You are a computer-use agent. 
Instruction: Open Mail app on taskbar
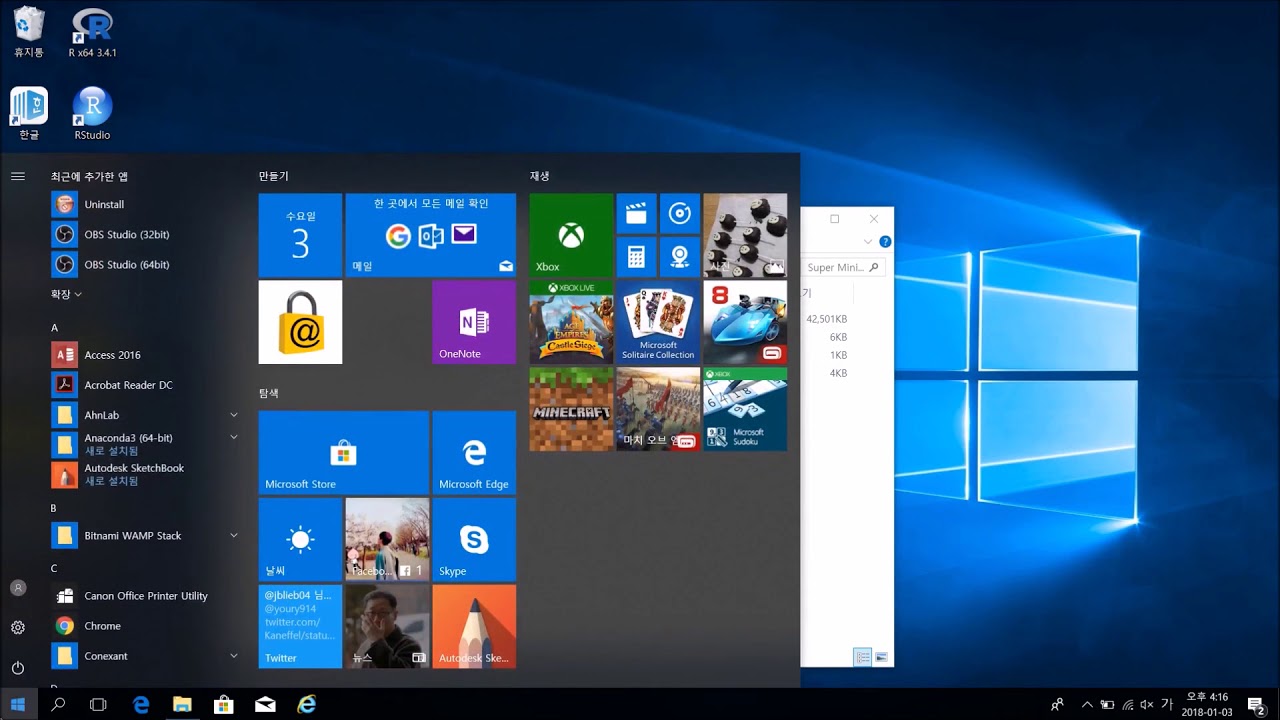265,704
